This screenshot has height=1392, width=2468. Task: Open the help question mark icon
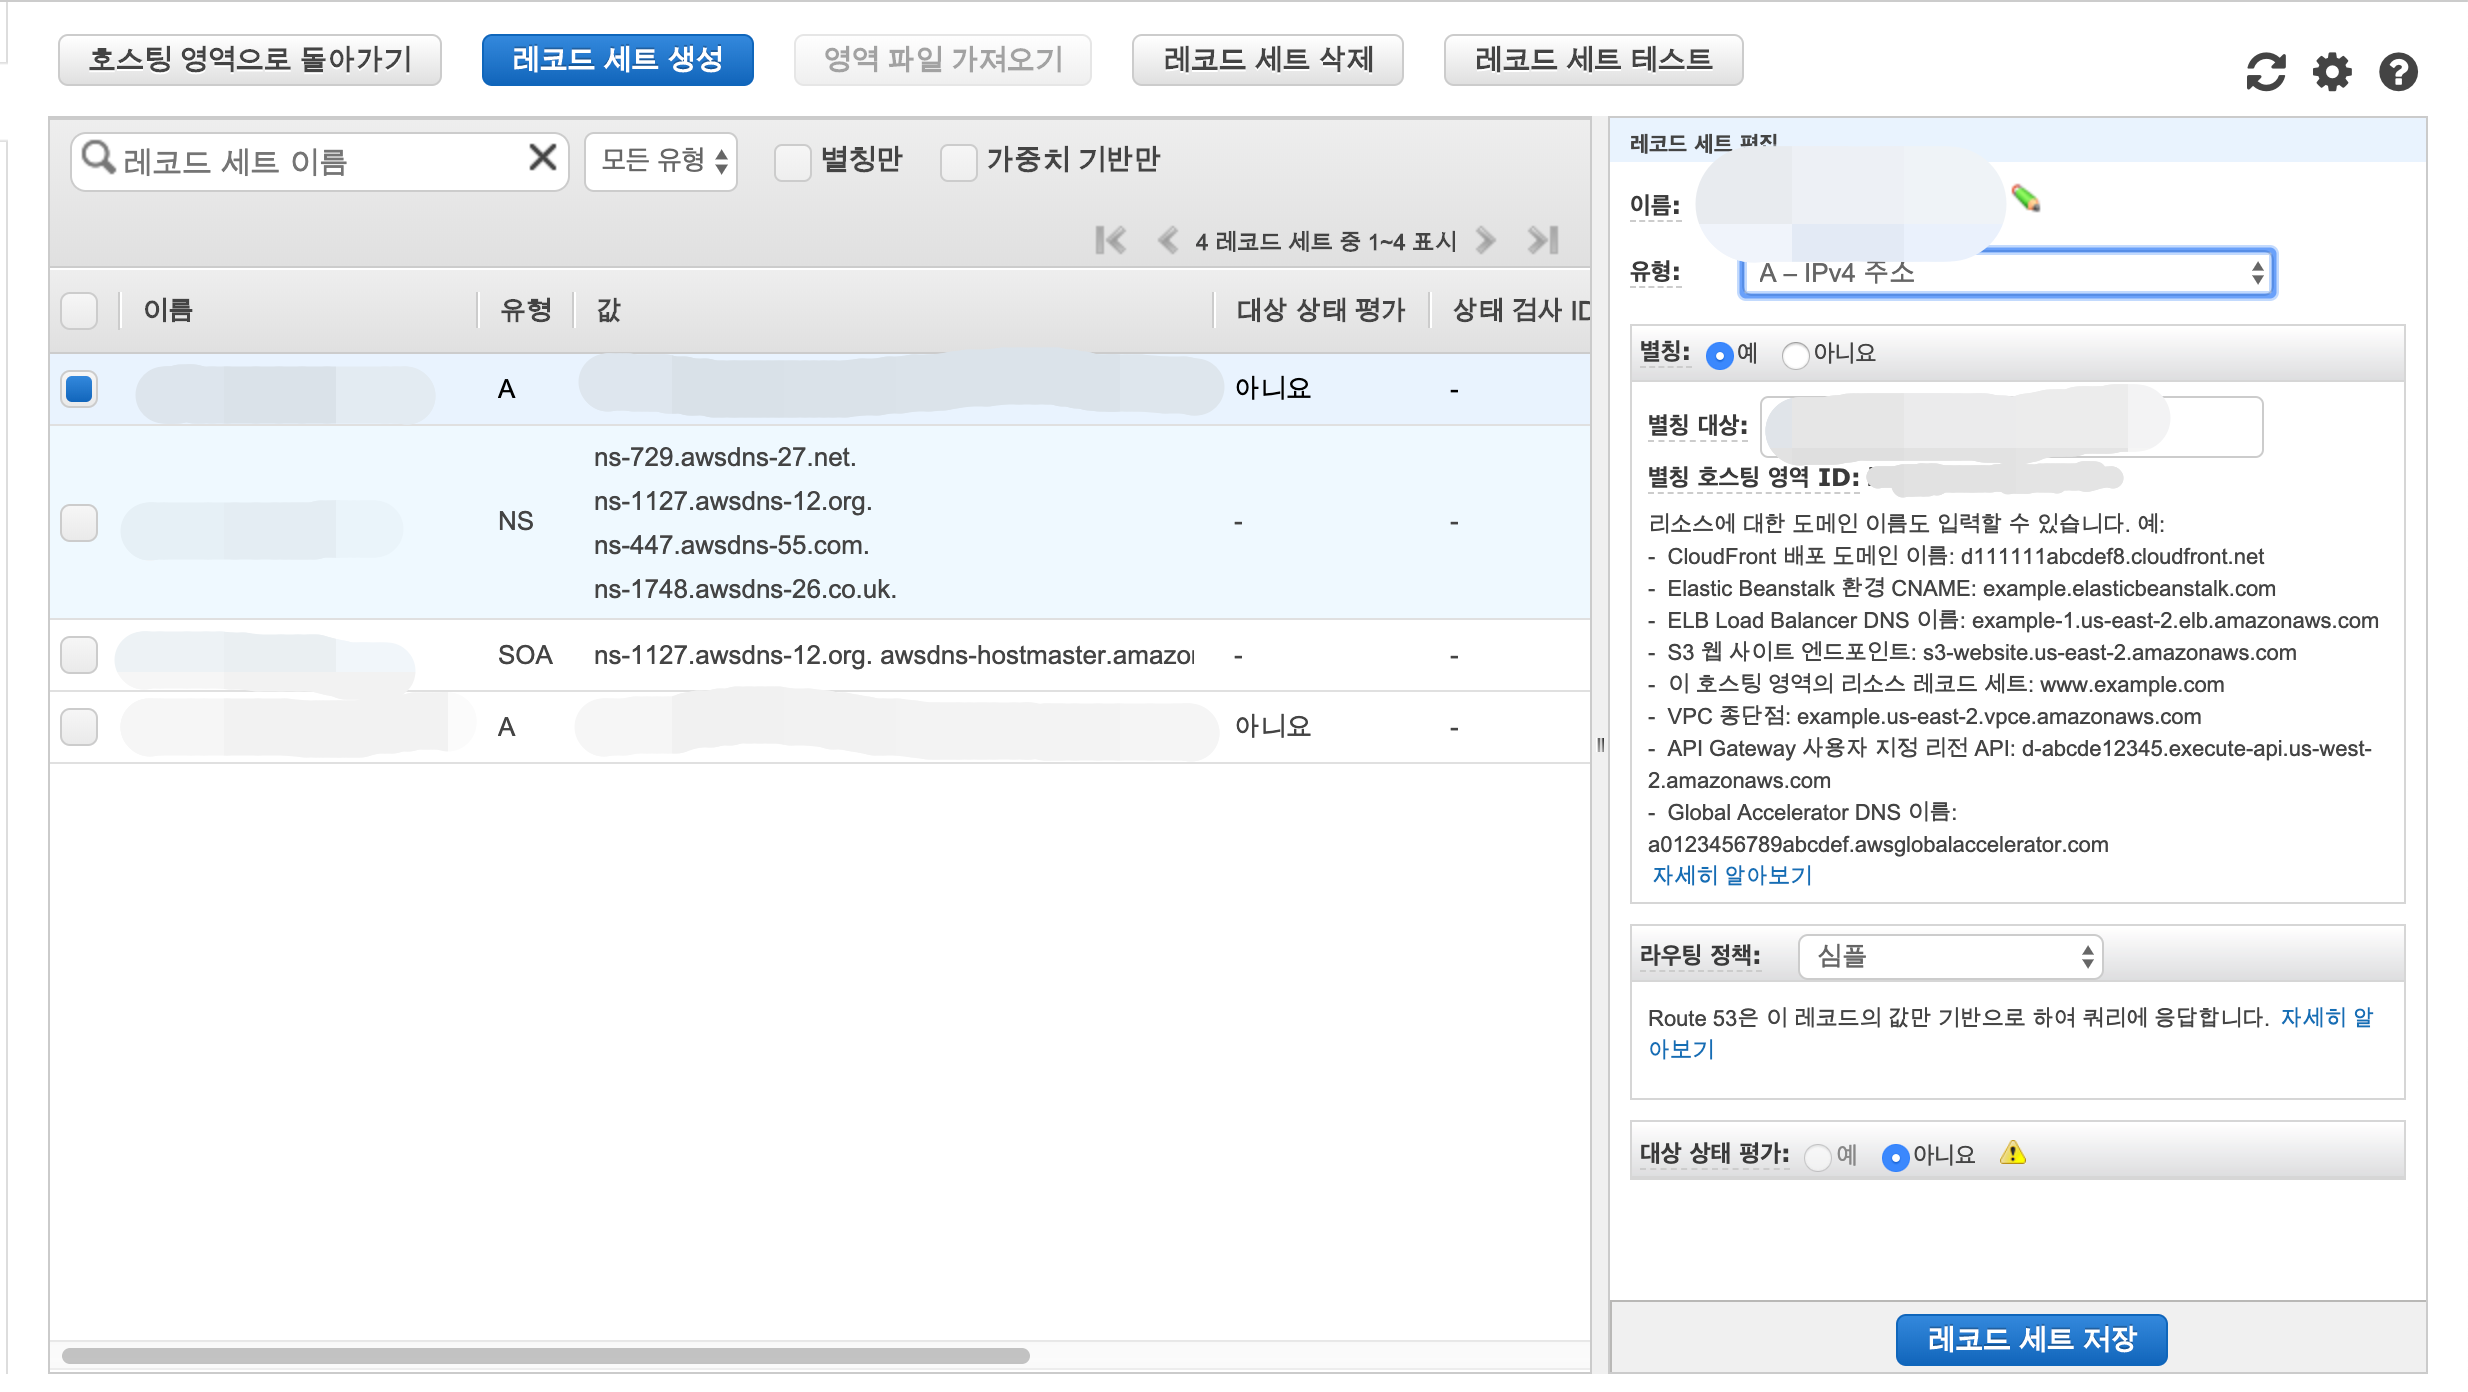(2398, 72)
